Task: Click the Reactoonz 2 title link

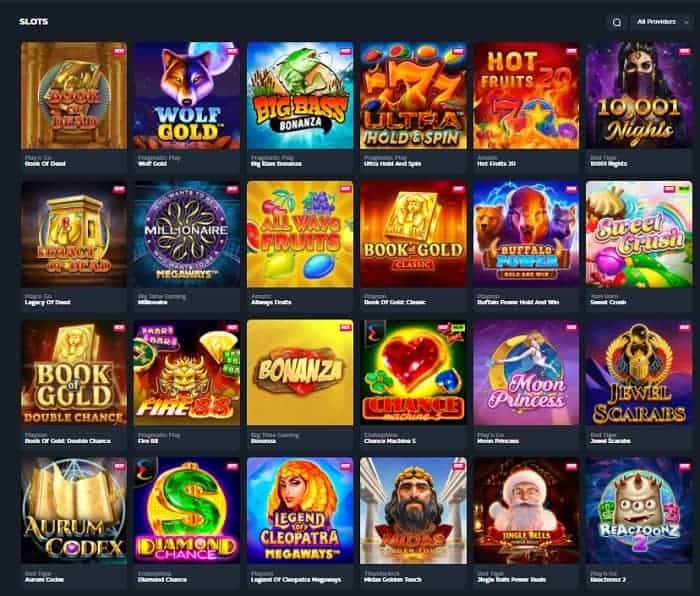Action: [x=608, y=579]
